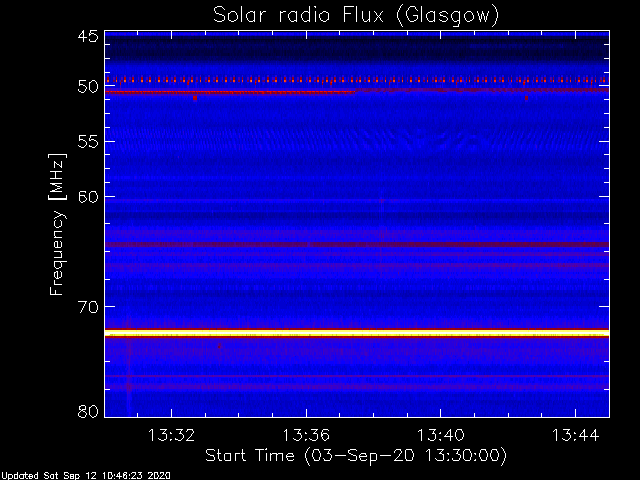Click the 55 frequency tick label
Viewport: 640px width, 480px height.
click(88, 142)
